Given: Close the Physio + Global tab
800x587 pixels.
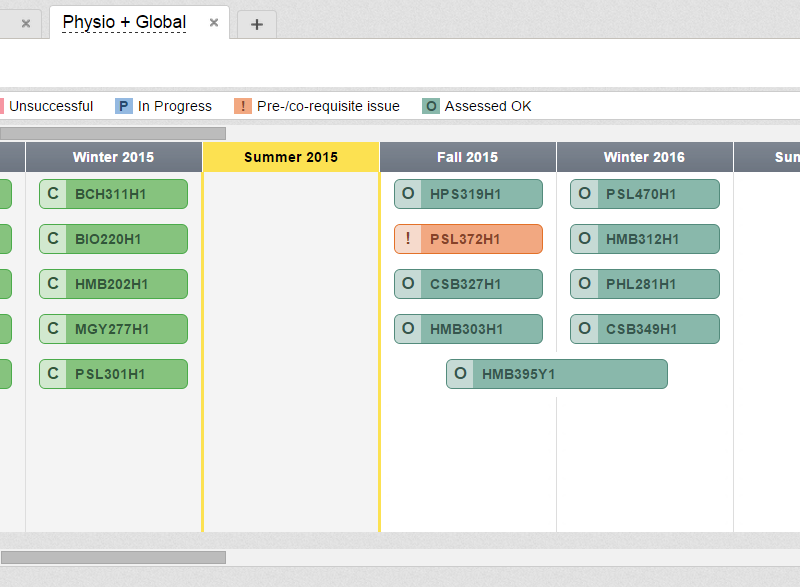Looking at the screenshot, I should pyautogui.click(x=214, y=23).
